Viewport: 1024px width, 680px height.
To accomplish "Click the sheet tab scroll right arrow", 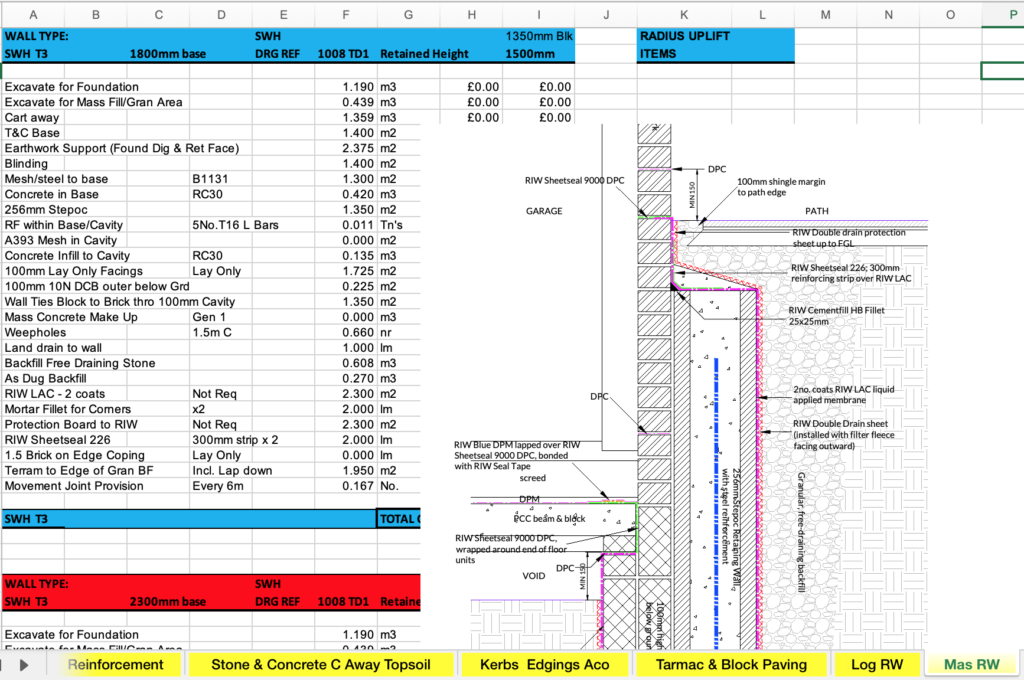I will click(24, 665).
